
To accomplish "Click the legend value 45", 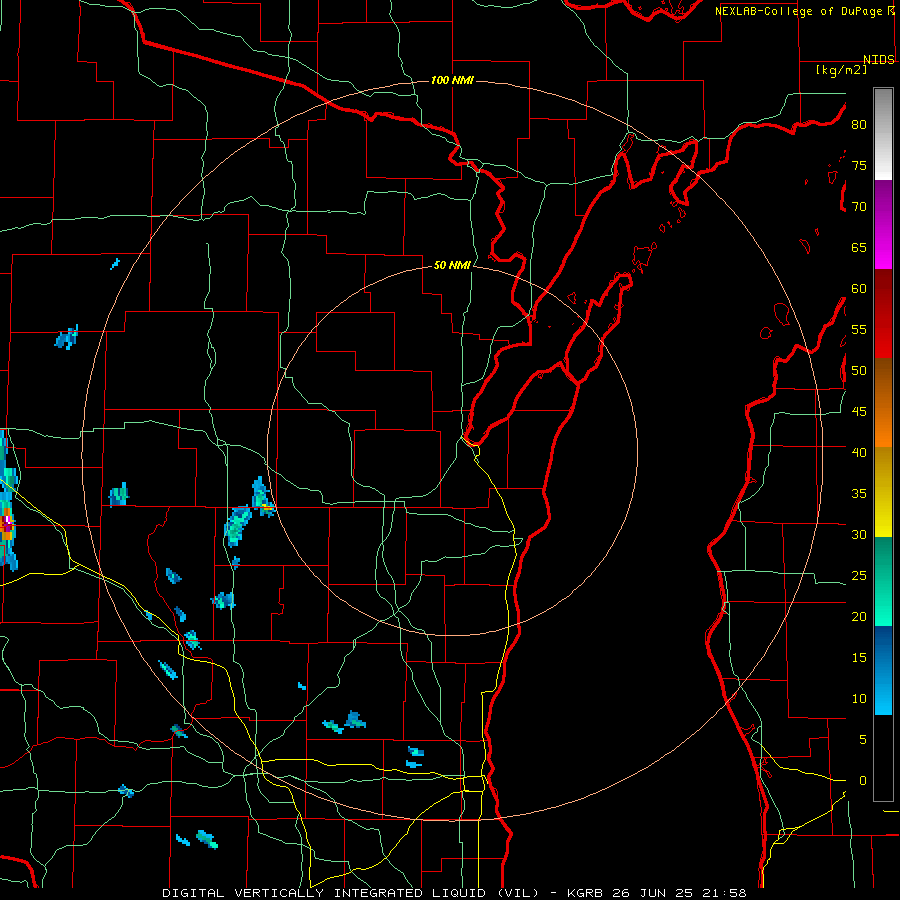I will (859, 412).
